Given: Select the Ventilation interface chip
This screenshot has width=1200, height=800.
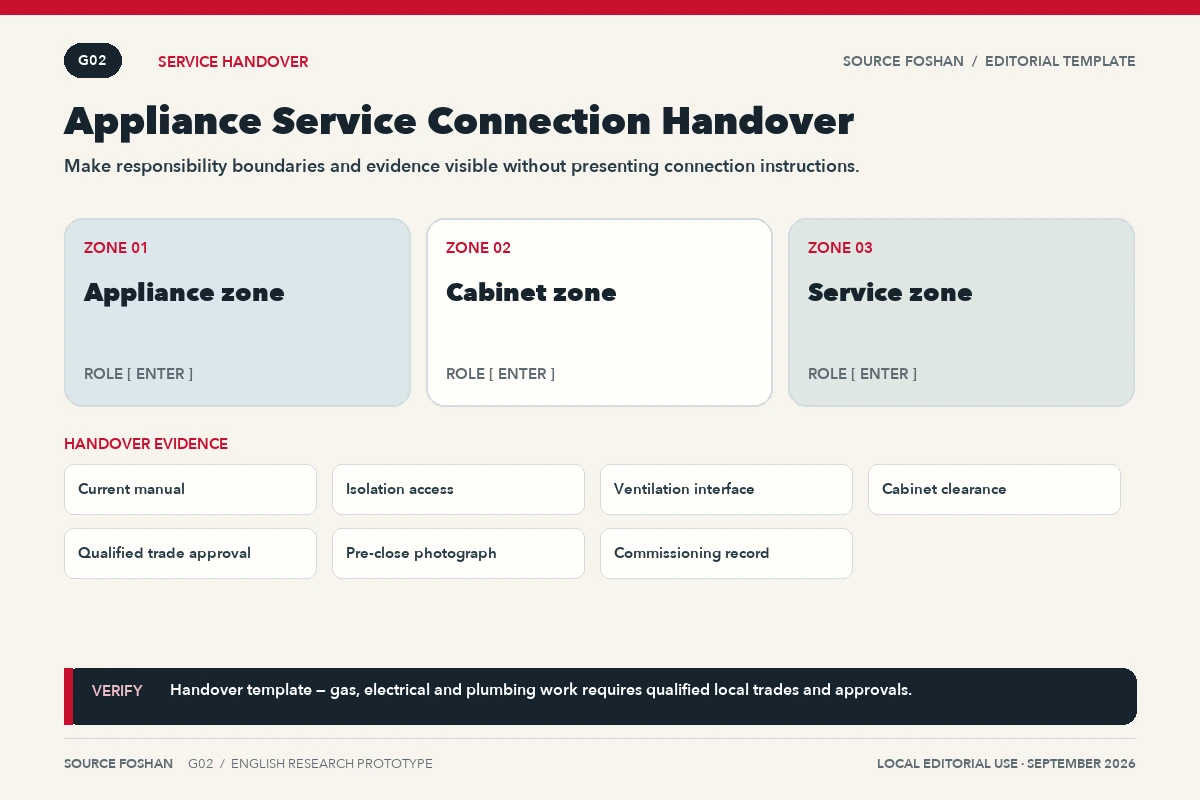Looking at the screenshot, I should pos(727,490).
